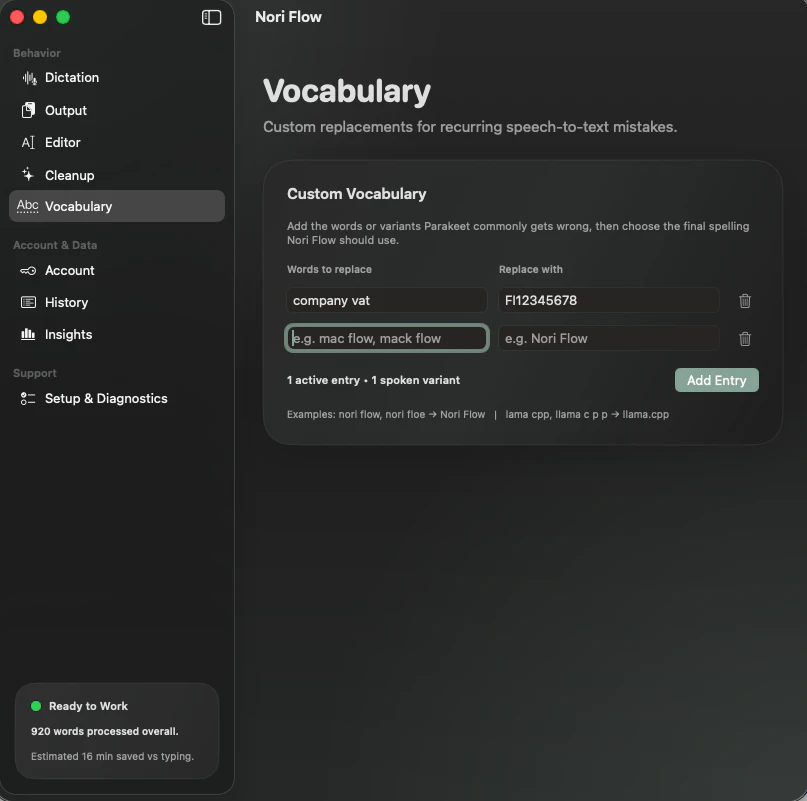This screenshot has height=801, width=807.
Task: Click the green Ready to Work status dot
Action: coord(36,706)
